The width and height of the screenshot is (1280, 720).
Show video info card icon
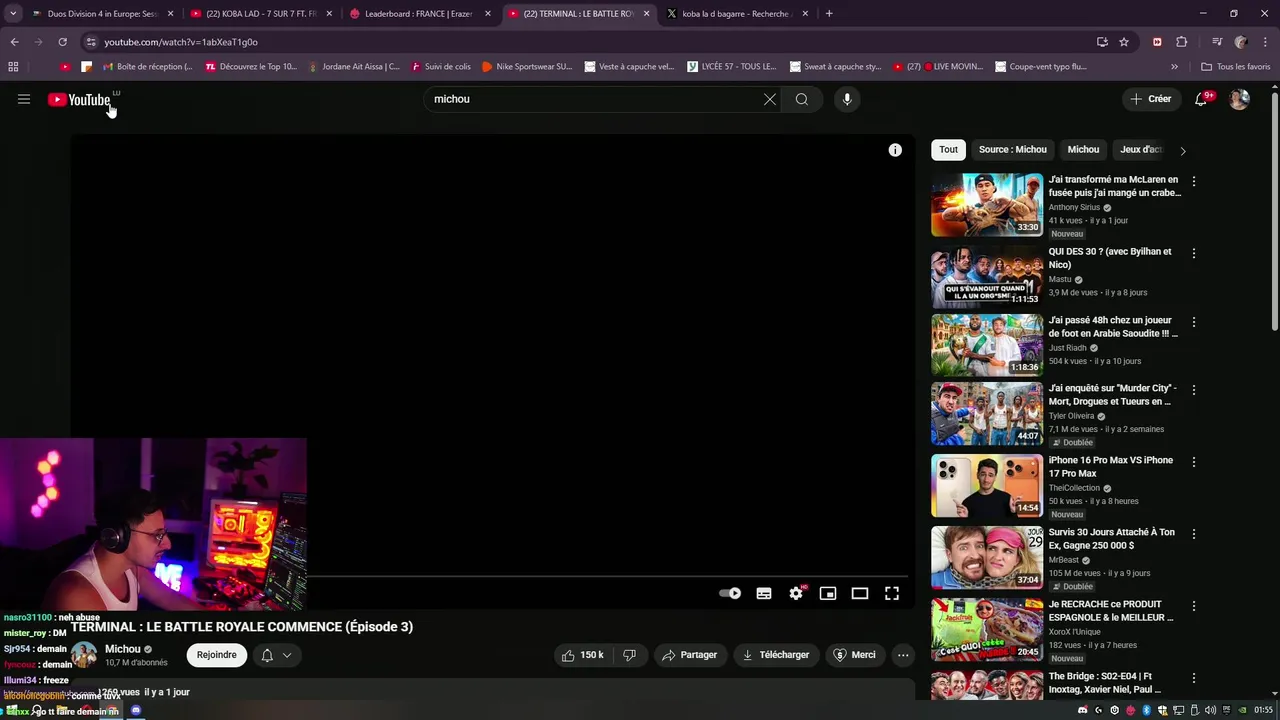(x=895, y=150)
